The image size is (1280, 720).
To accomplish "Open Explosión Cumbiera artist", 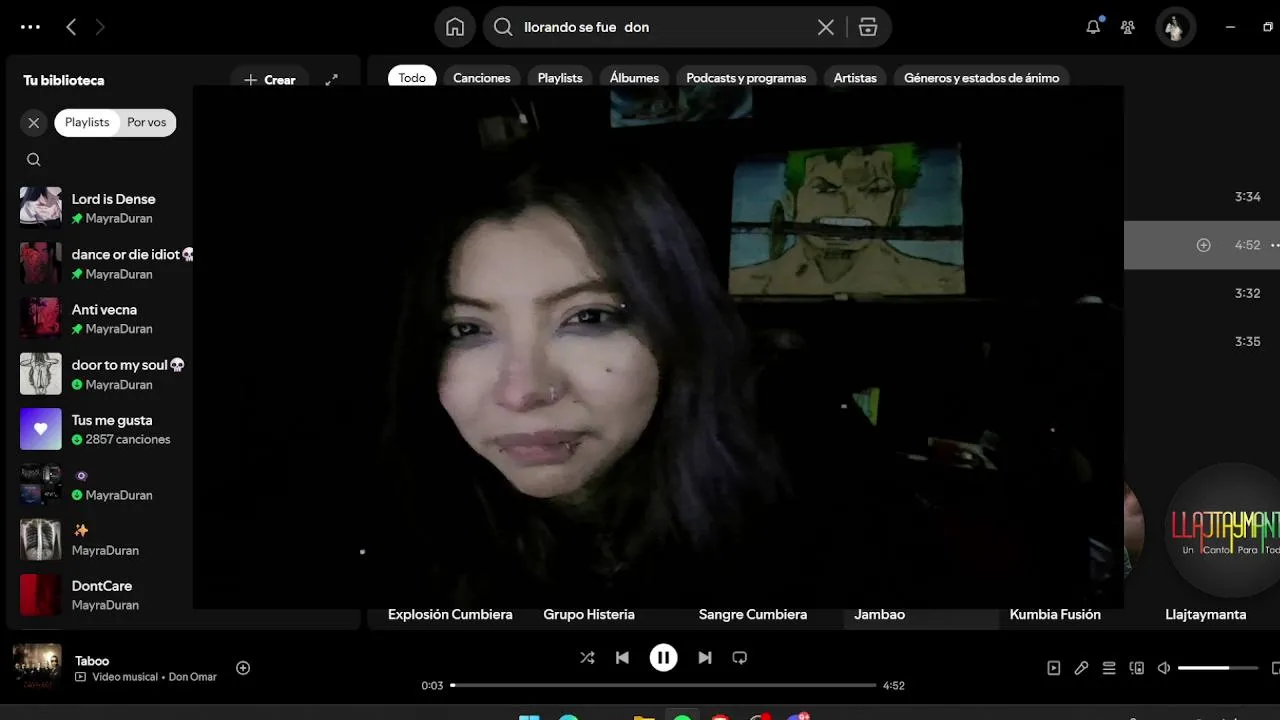I will (x=450, y=615).
